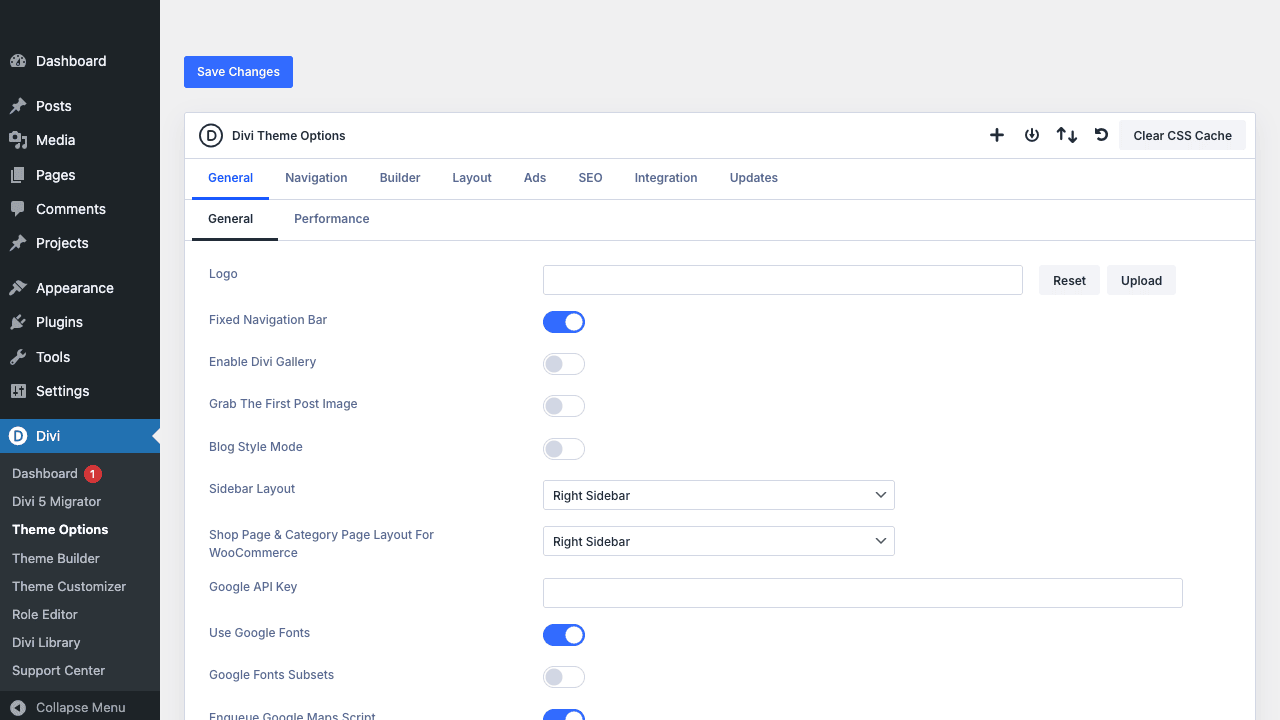Click the Dashboard gauge icon in sidebar

(18, 61)
